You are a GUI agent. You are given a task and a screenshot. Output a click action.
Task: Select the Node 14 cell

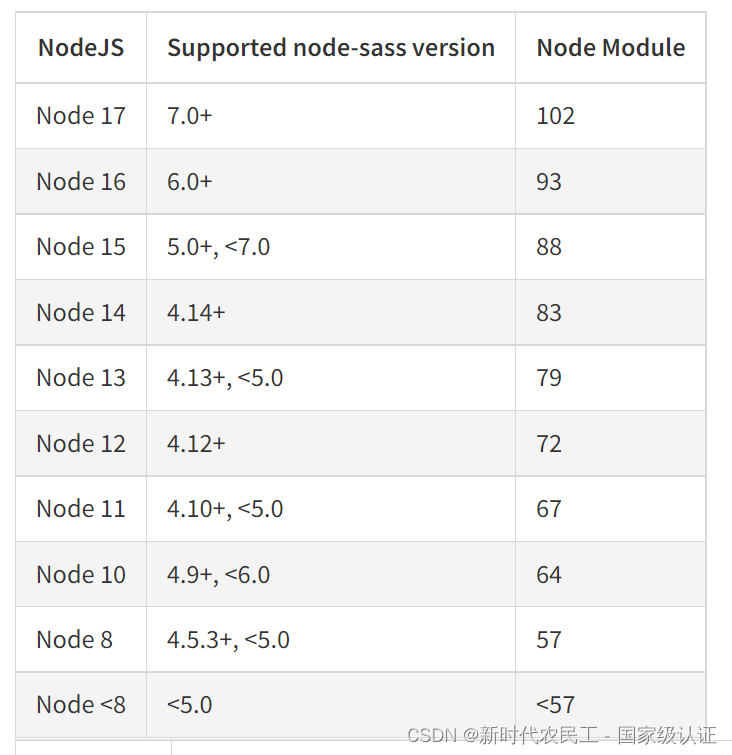(x=81, y=312)
